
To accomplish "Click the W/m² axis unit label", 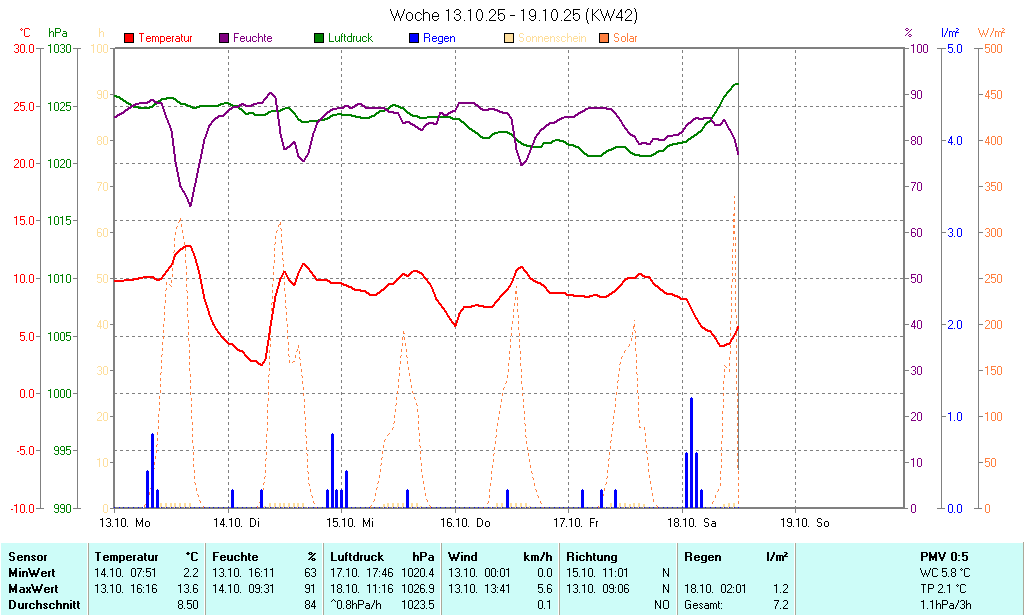I will [x=991, y=33].
